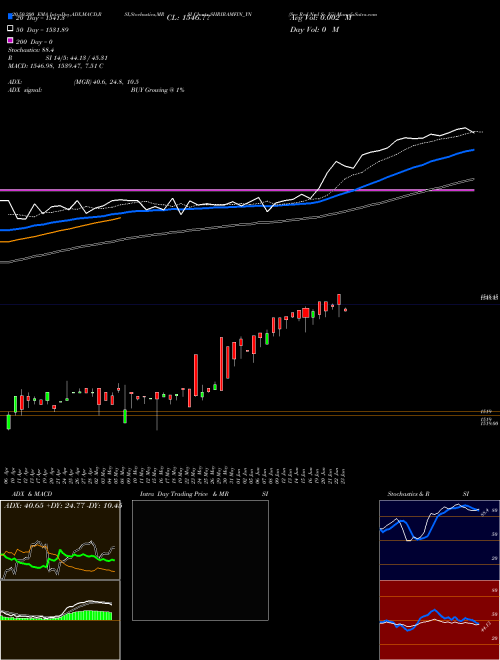This screenshot has width=500, height=660.
Task: Click the empty intraday trading price panel
Action: [200, 560]
